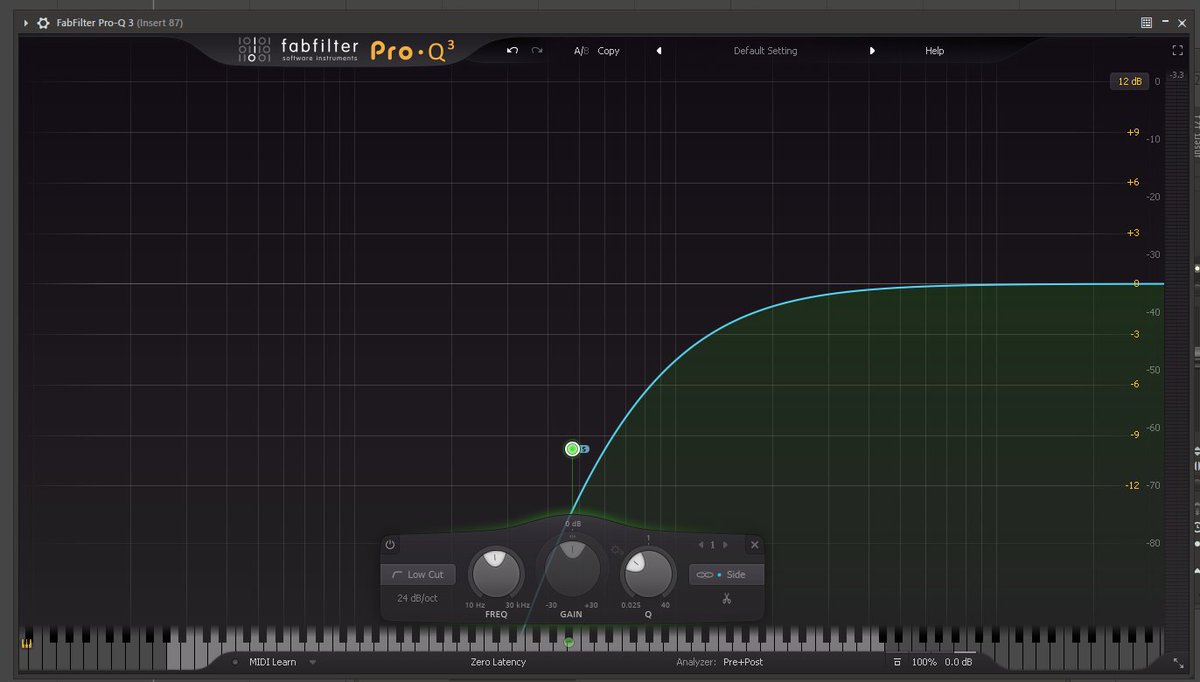Image resolution: width=1200 pixels, height=682 pixels.
Task: Click the resize corner icon
Action: pos(1177,662)
